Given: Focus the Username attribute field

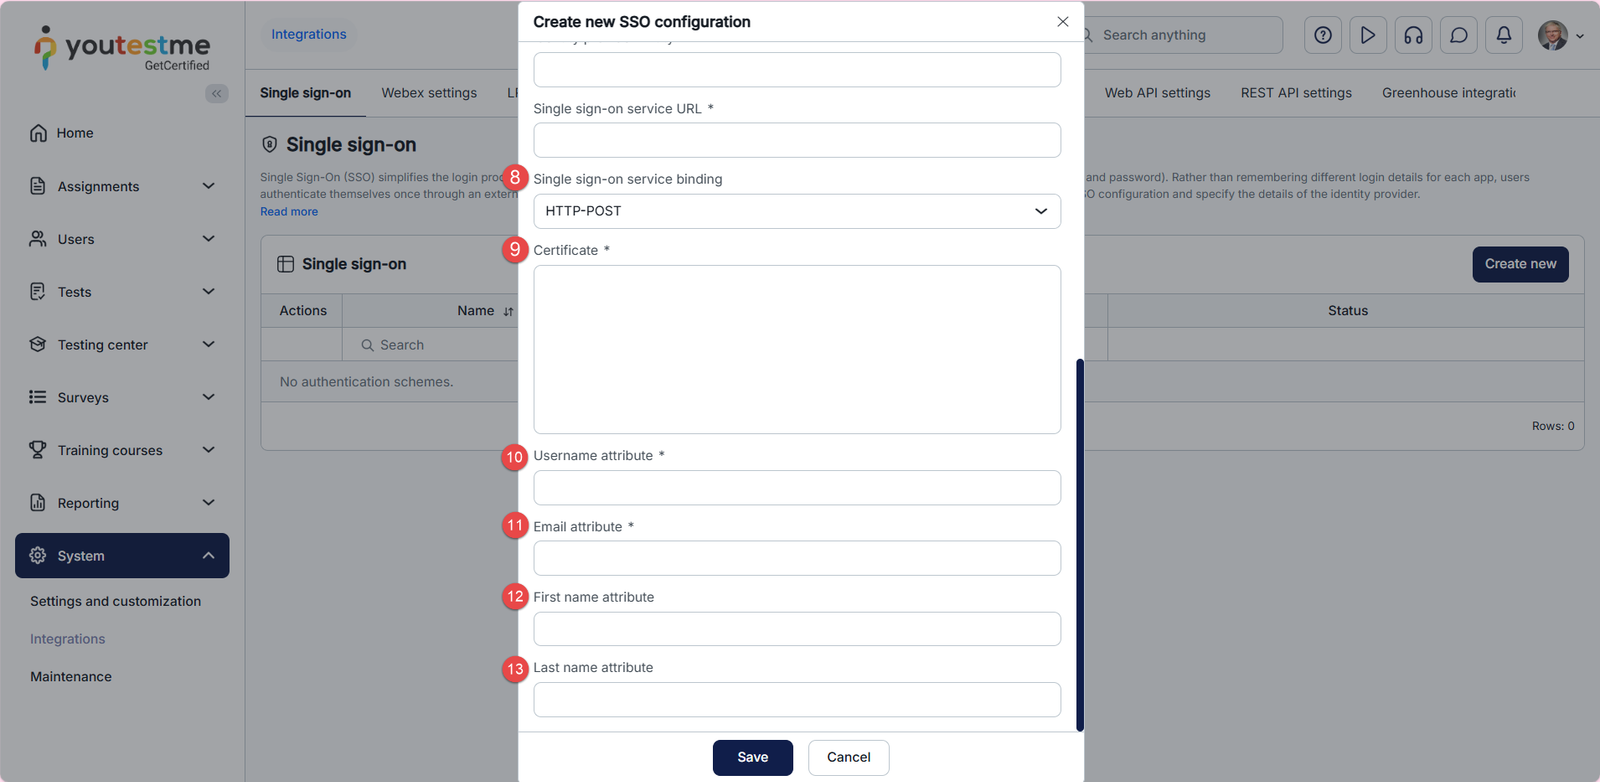Looking at the screenshot, I should (796, 488).
